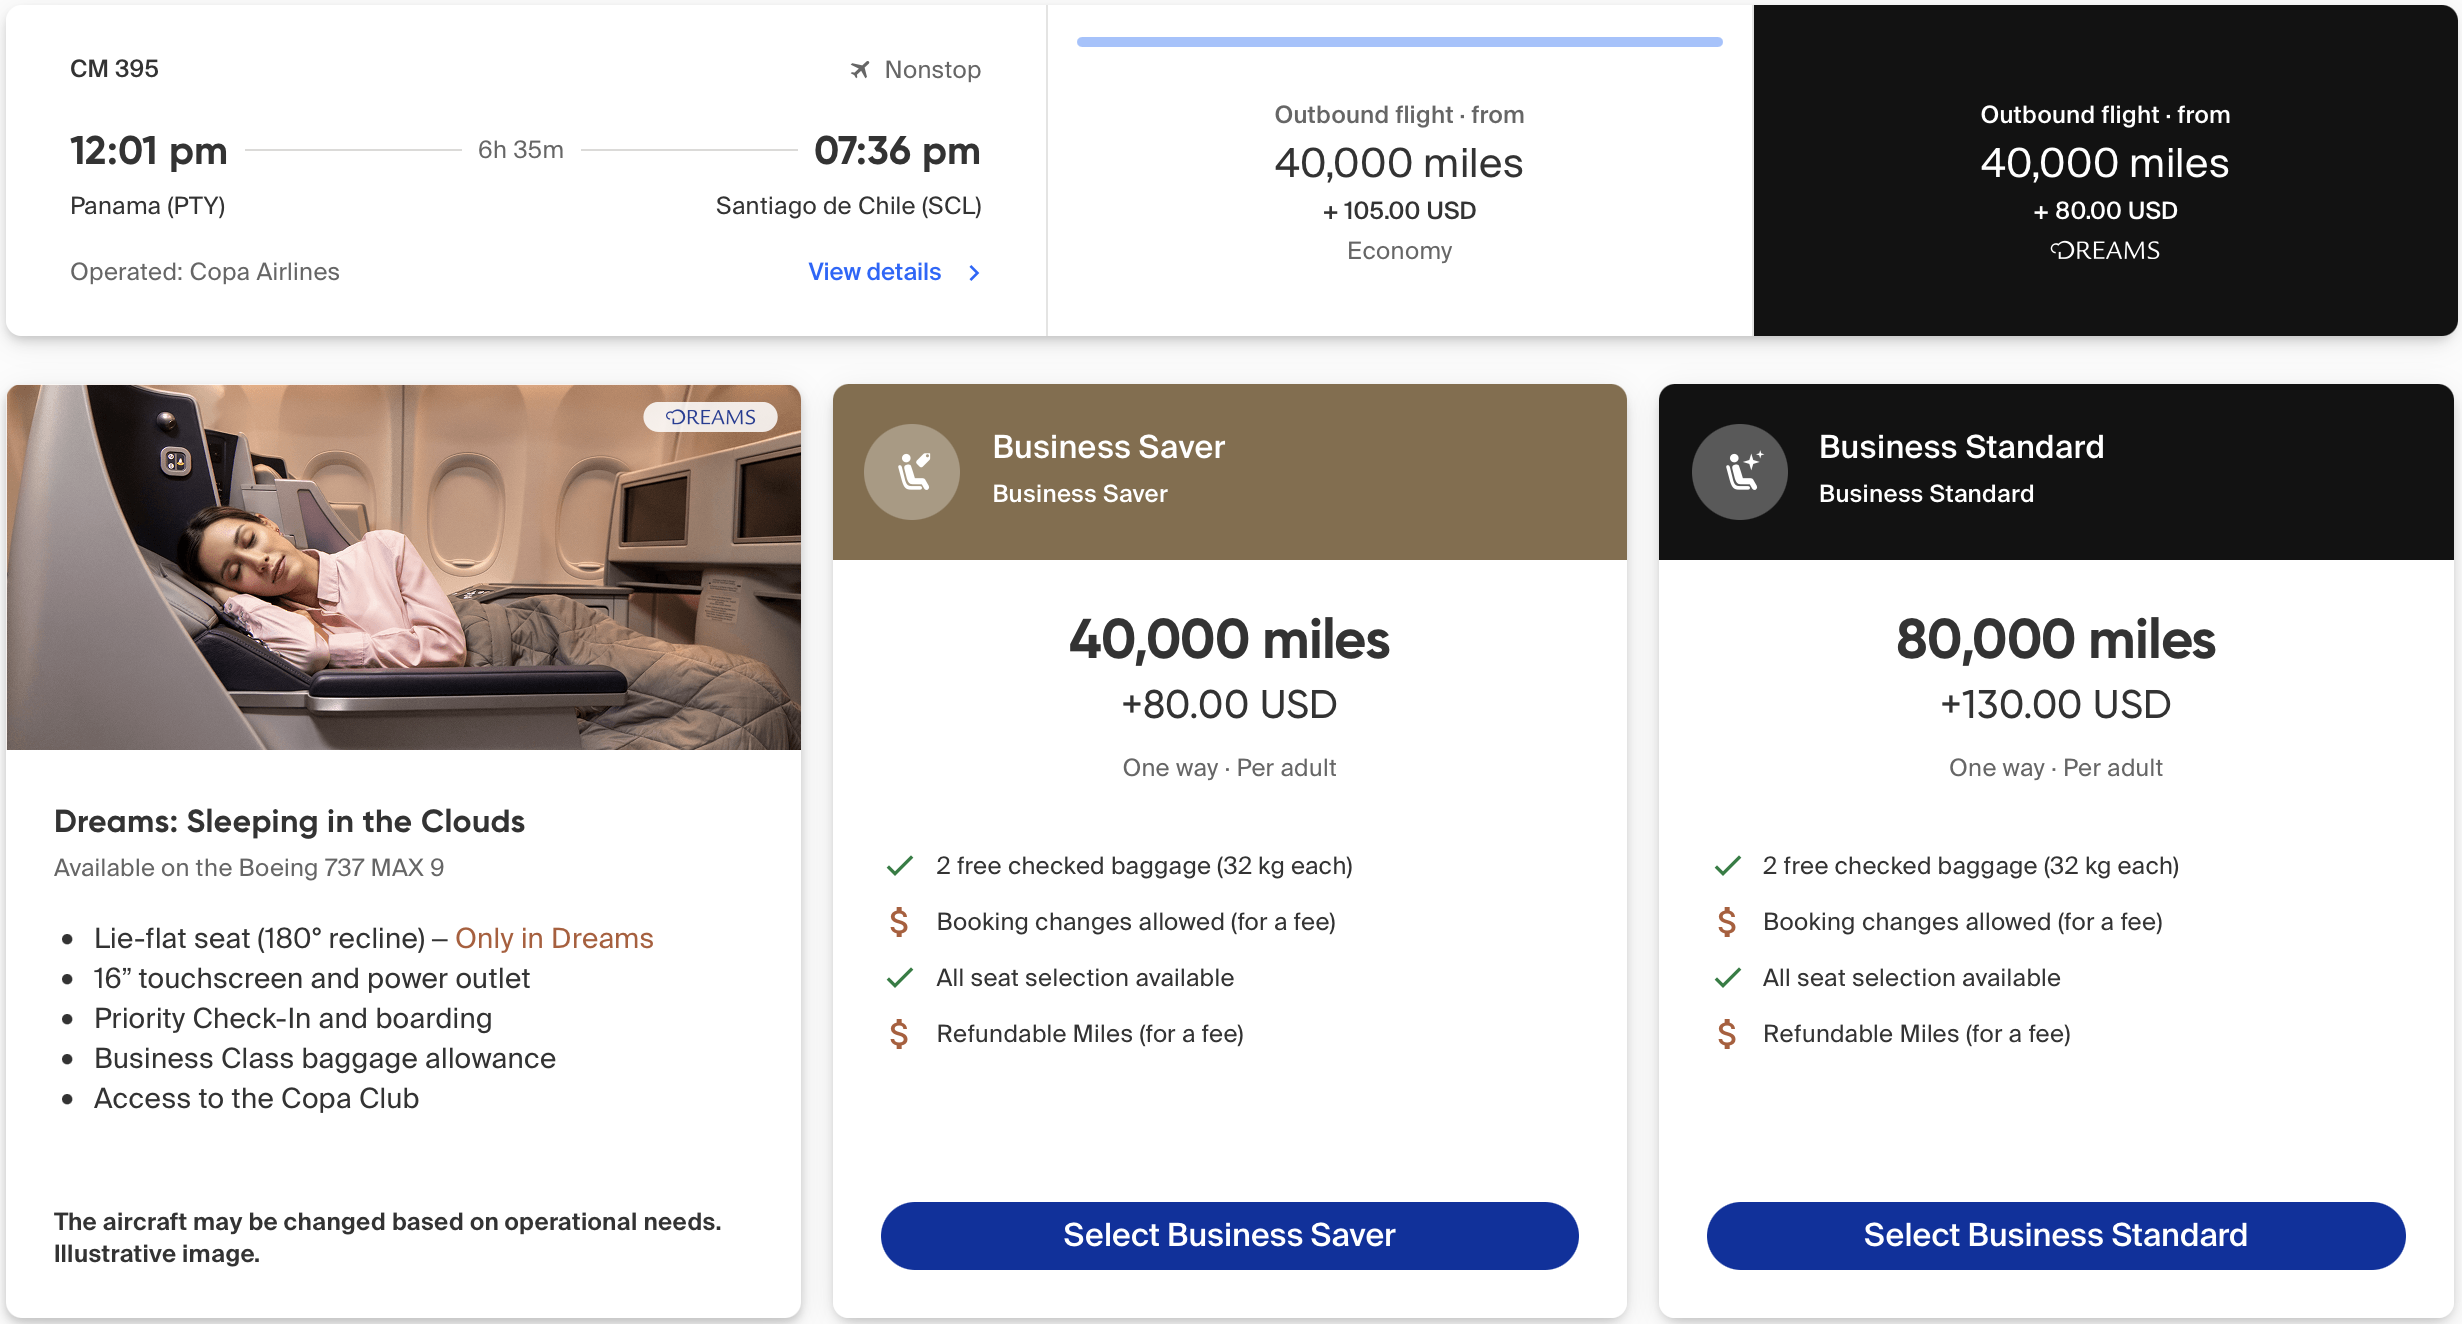Click 'One way · Per adult' under Business Standard
The height and width of the screenshot is (1324, 2462).
tap(2055, 768)
